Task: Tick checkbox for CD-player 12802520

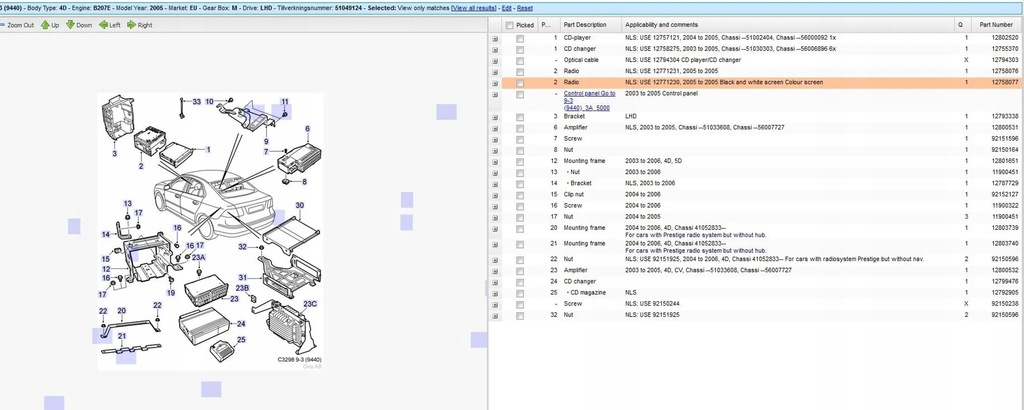Action: [x=520, y=39]
